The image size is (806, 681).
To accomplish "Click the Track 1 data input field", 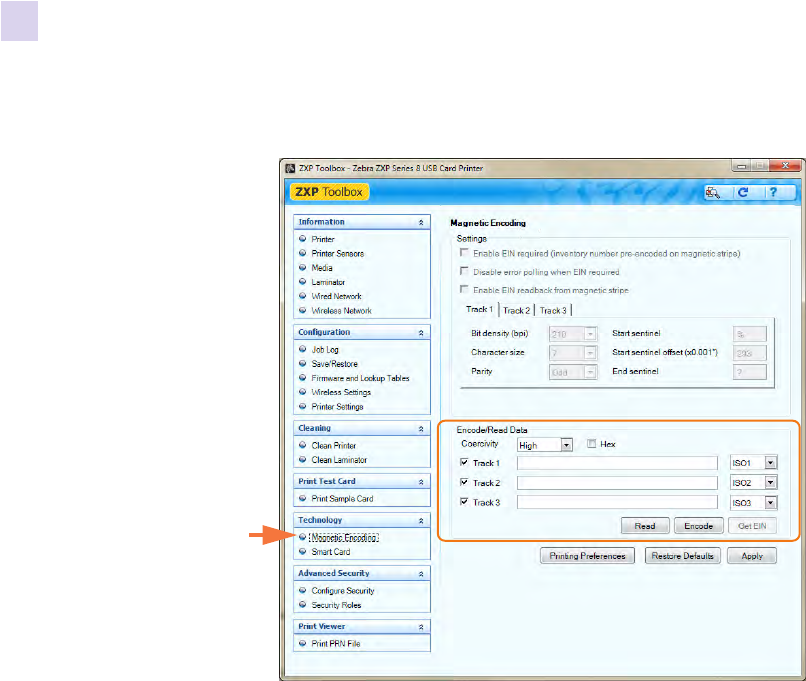I will coord(617,463).
